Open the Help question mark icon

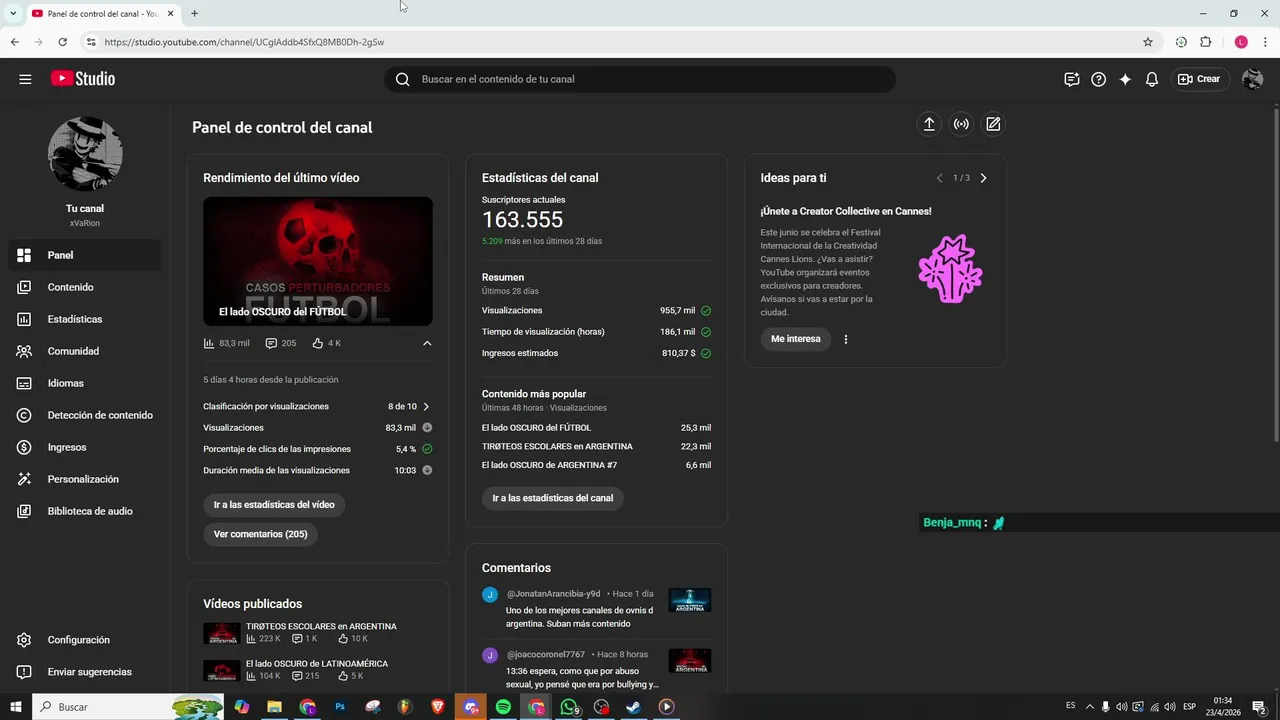tap(1098, 79)
